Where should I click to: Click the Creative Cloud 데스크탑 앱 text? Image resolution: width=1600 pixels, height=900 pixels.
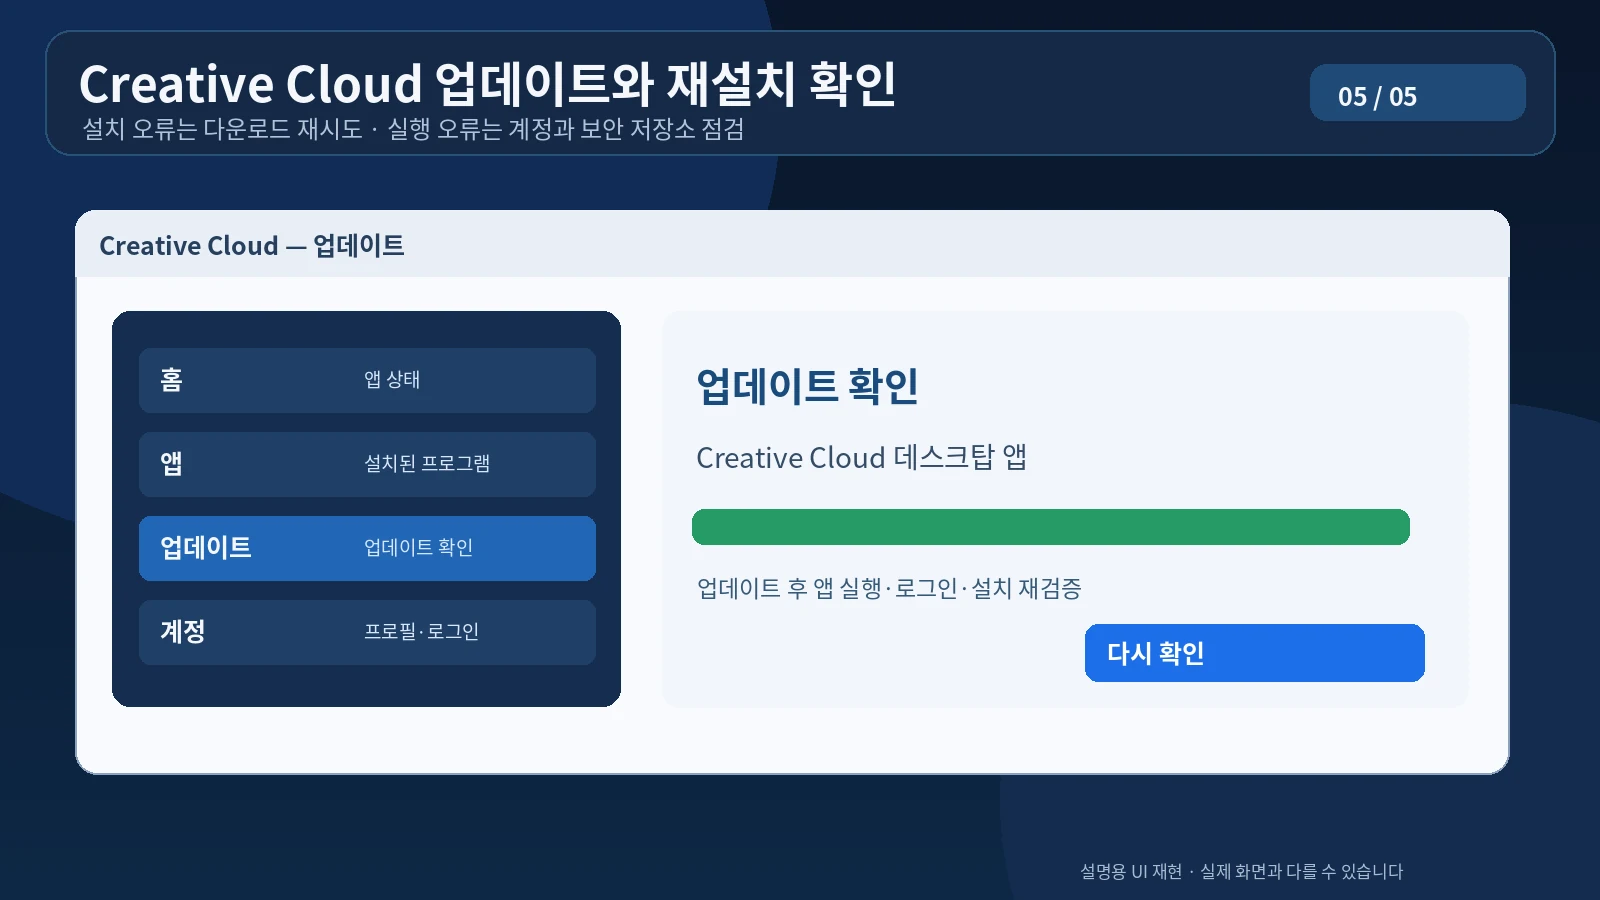click(861, 457)
